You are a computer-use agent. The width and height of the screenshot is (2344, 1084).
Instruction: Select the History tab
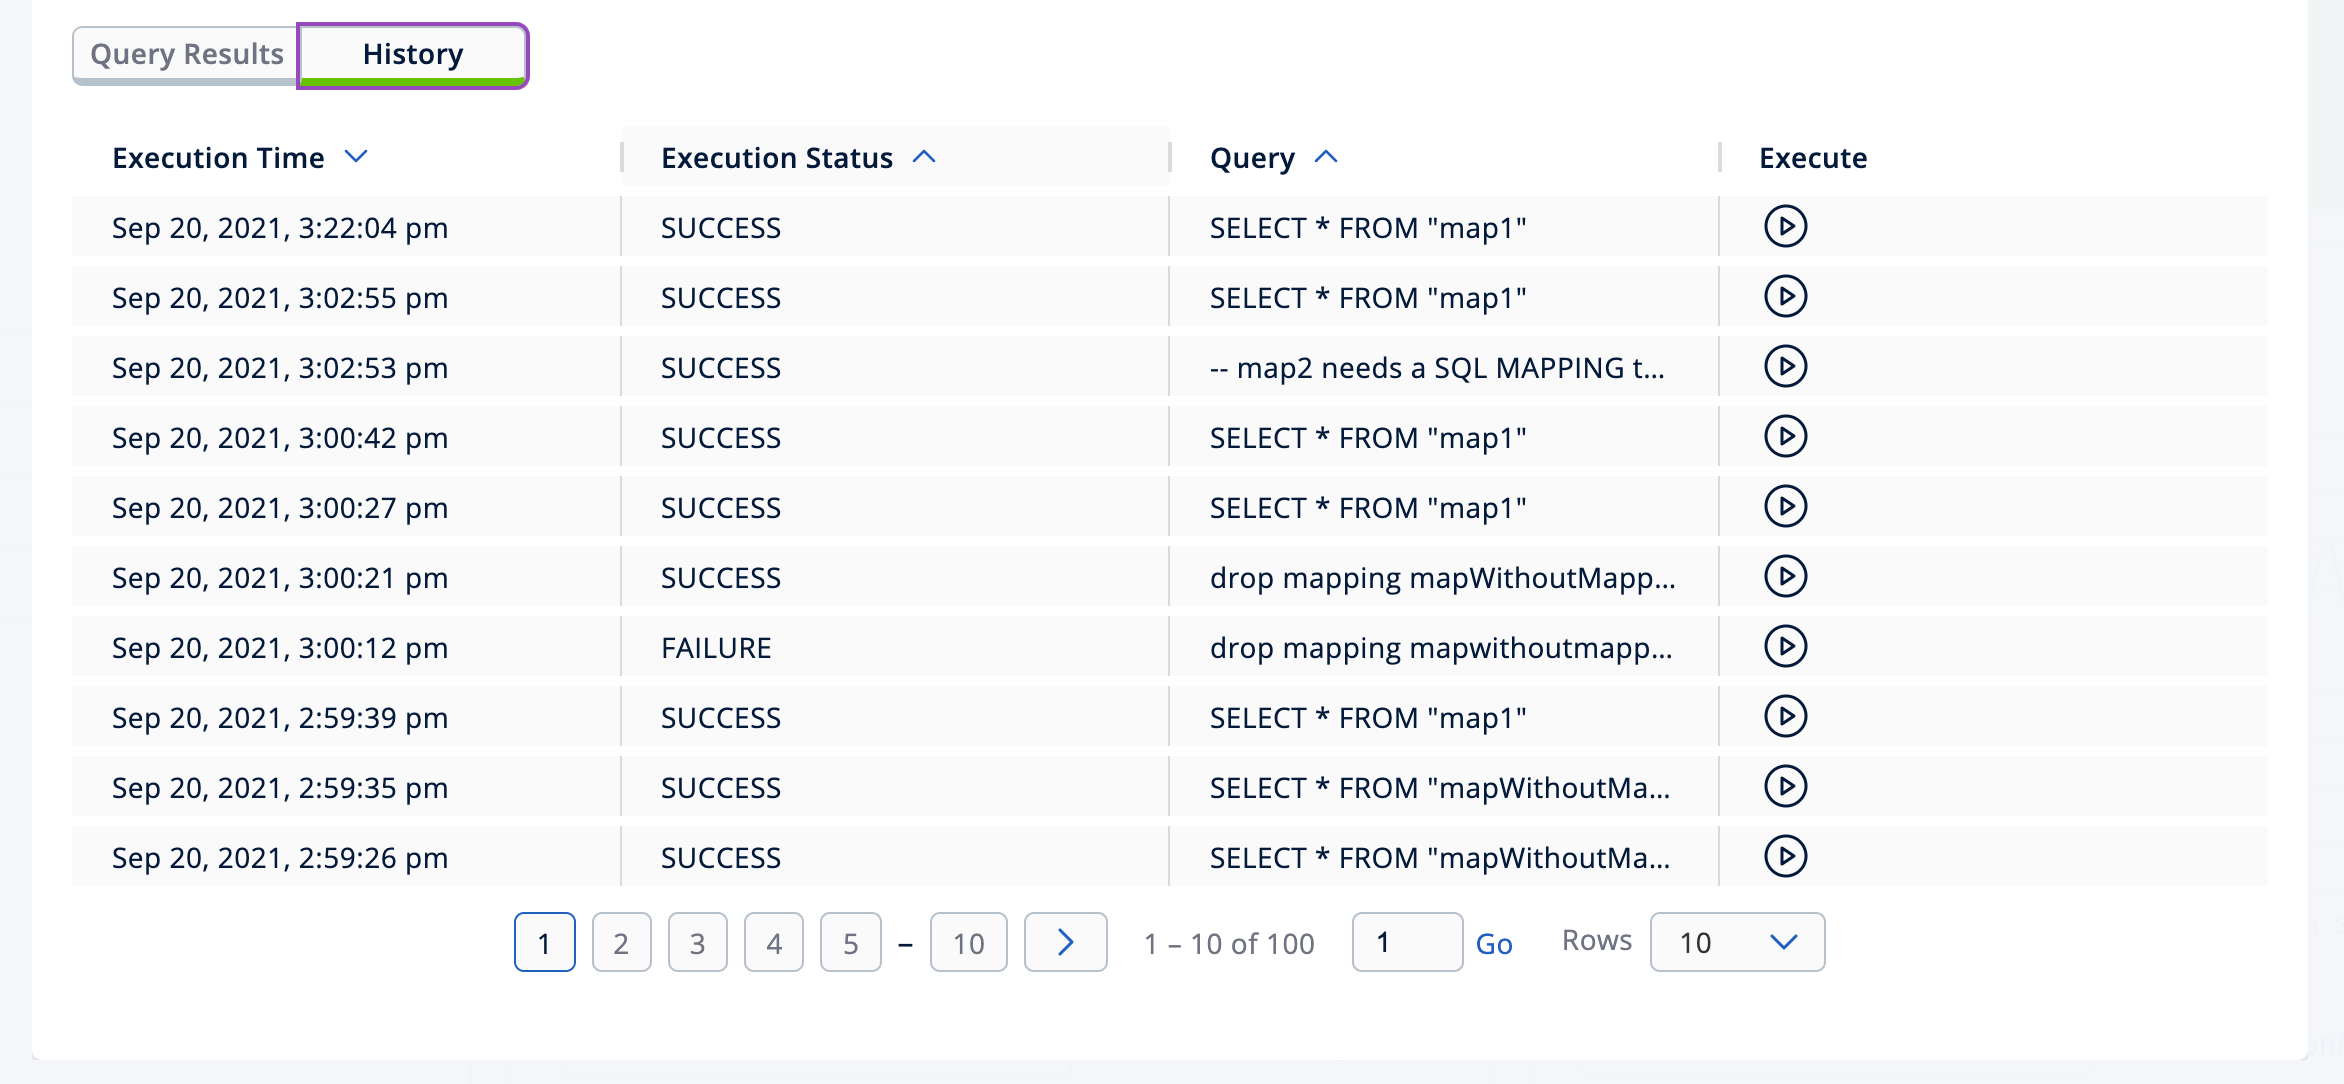click(x=412, y=54)
